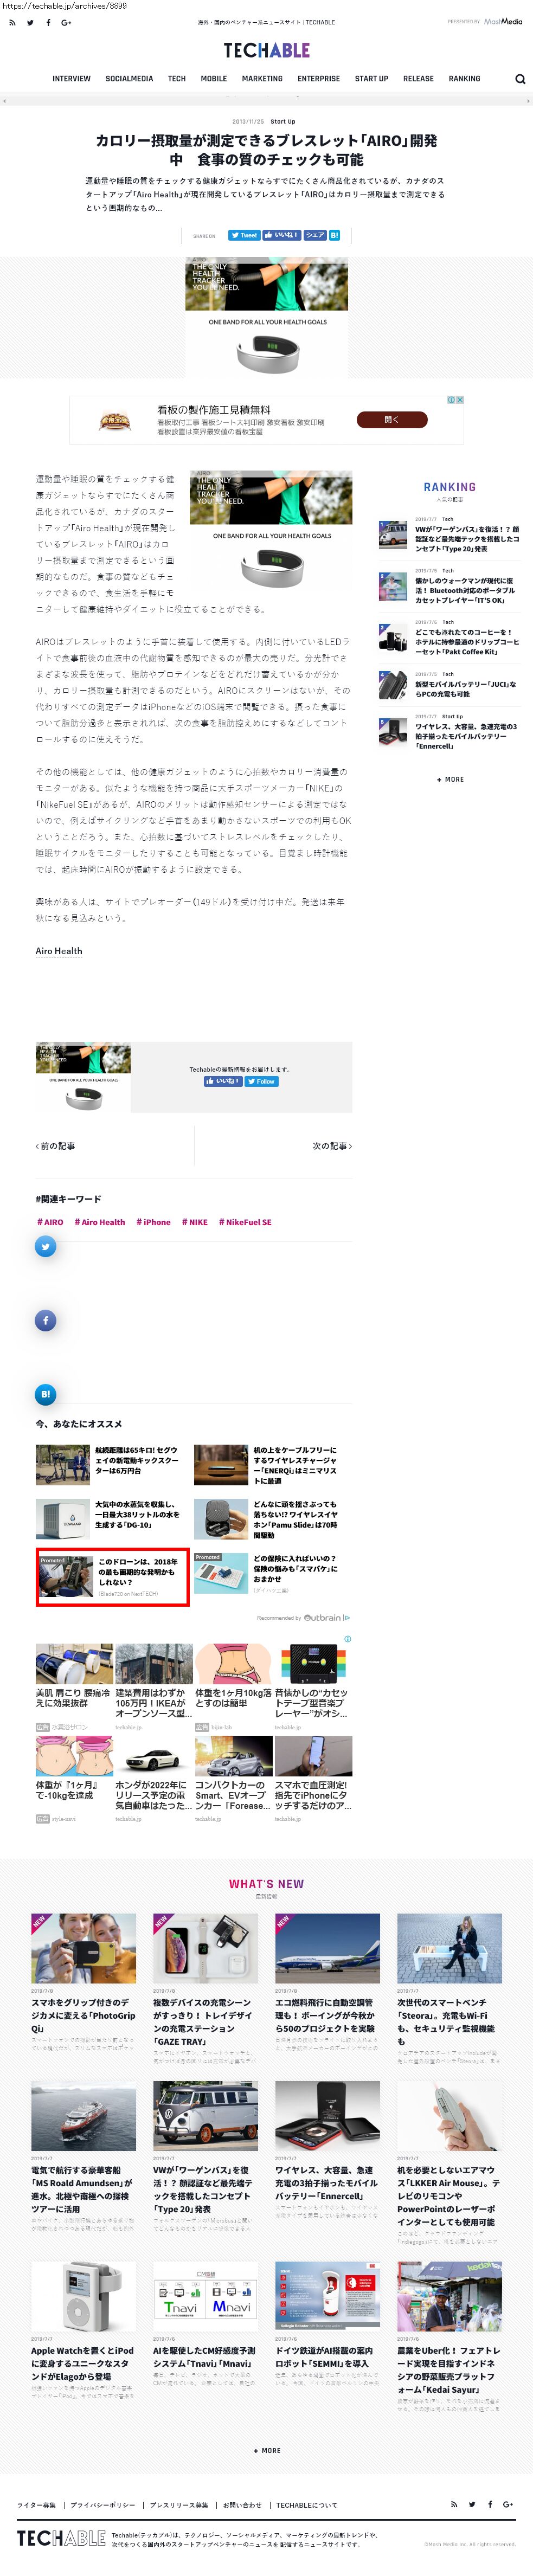Open the RELEASE nav item
The width and height of the screenshot is (533, 2576).
[418, 79]
